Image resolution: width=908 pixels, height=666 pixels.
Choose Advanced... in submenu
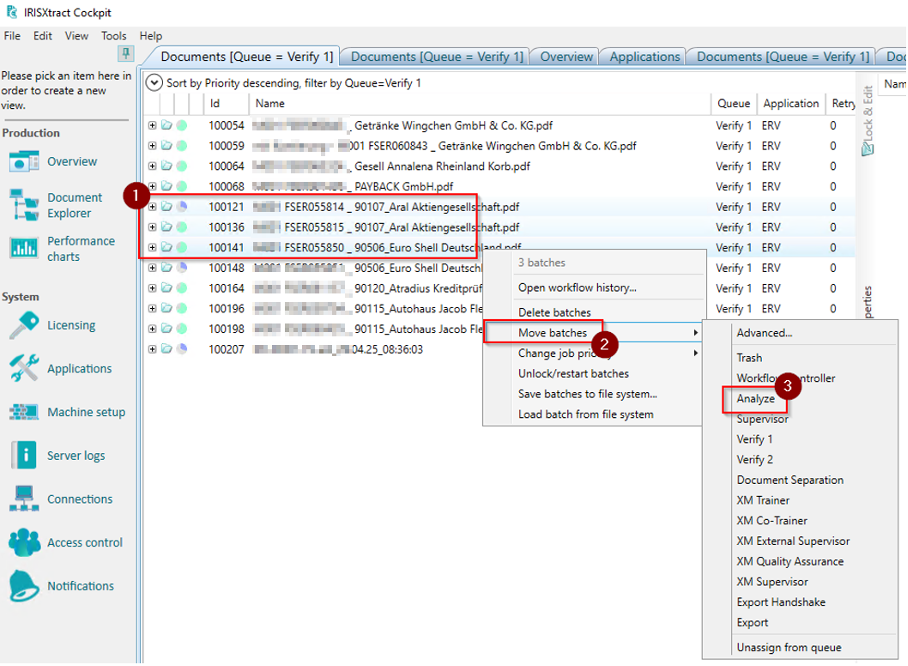[x=764, y=333]
